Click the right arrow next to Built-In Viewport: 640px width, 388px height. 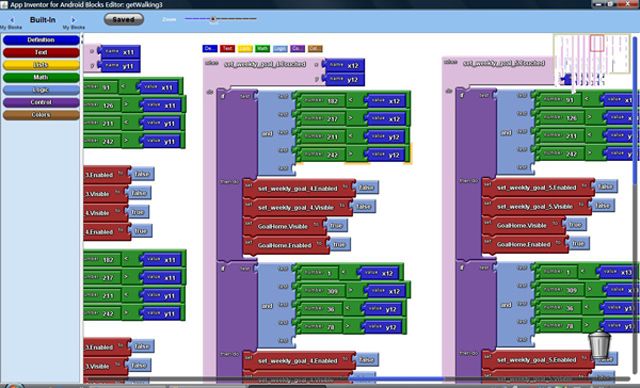[x=73, y=20]
